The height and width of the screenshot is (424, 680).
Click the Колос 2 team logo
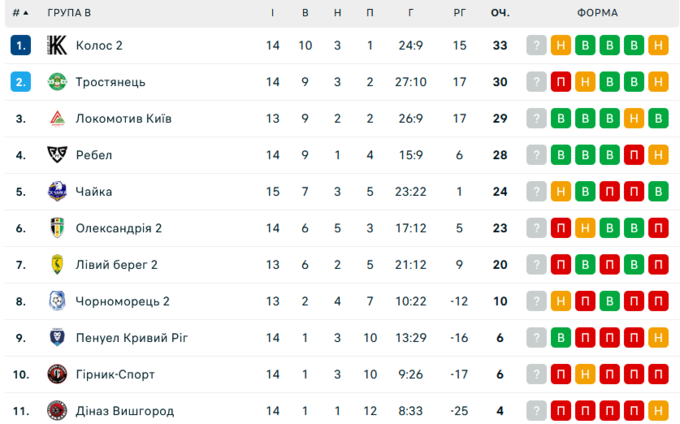point(57,45)
